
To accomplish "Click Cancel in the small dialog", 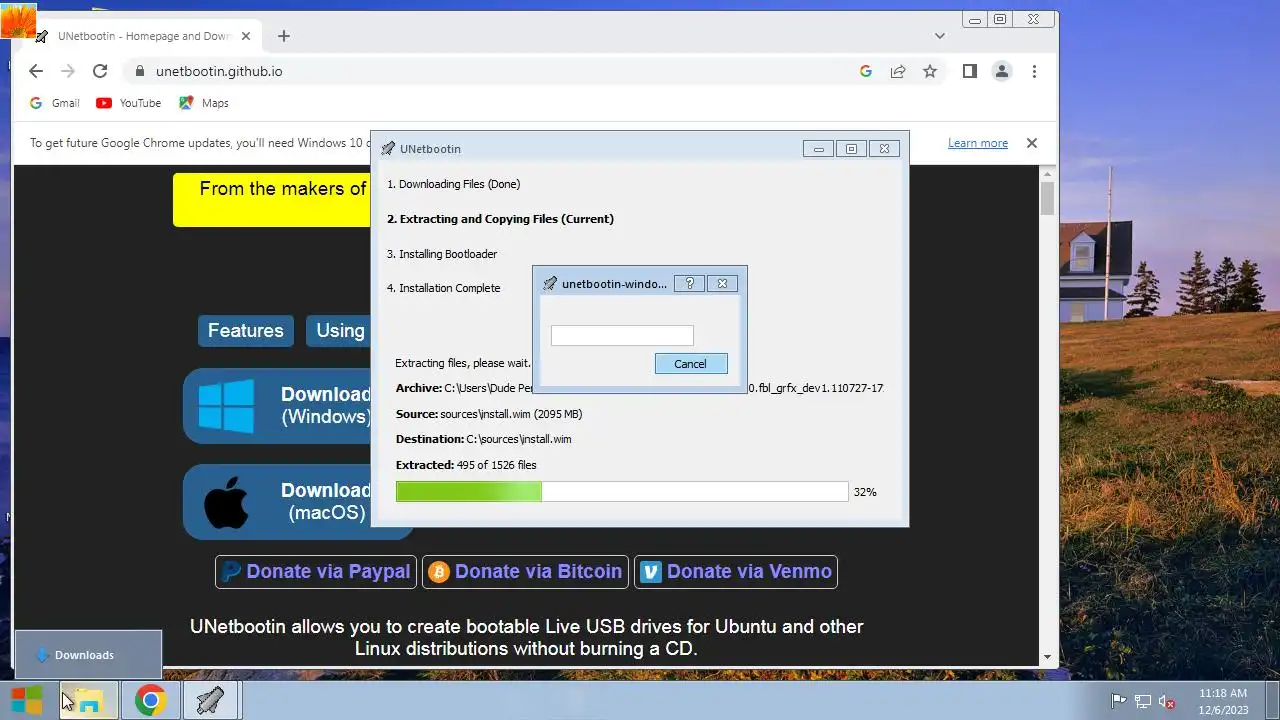I will click(690, 364).
